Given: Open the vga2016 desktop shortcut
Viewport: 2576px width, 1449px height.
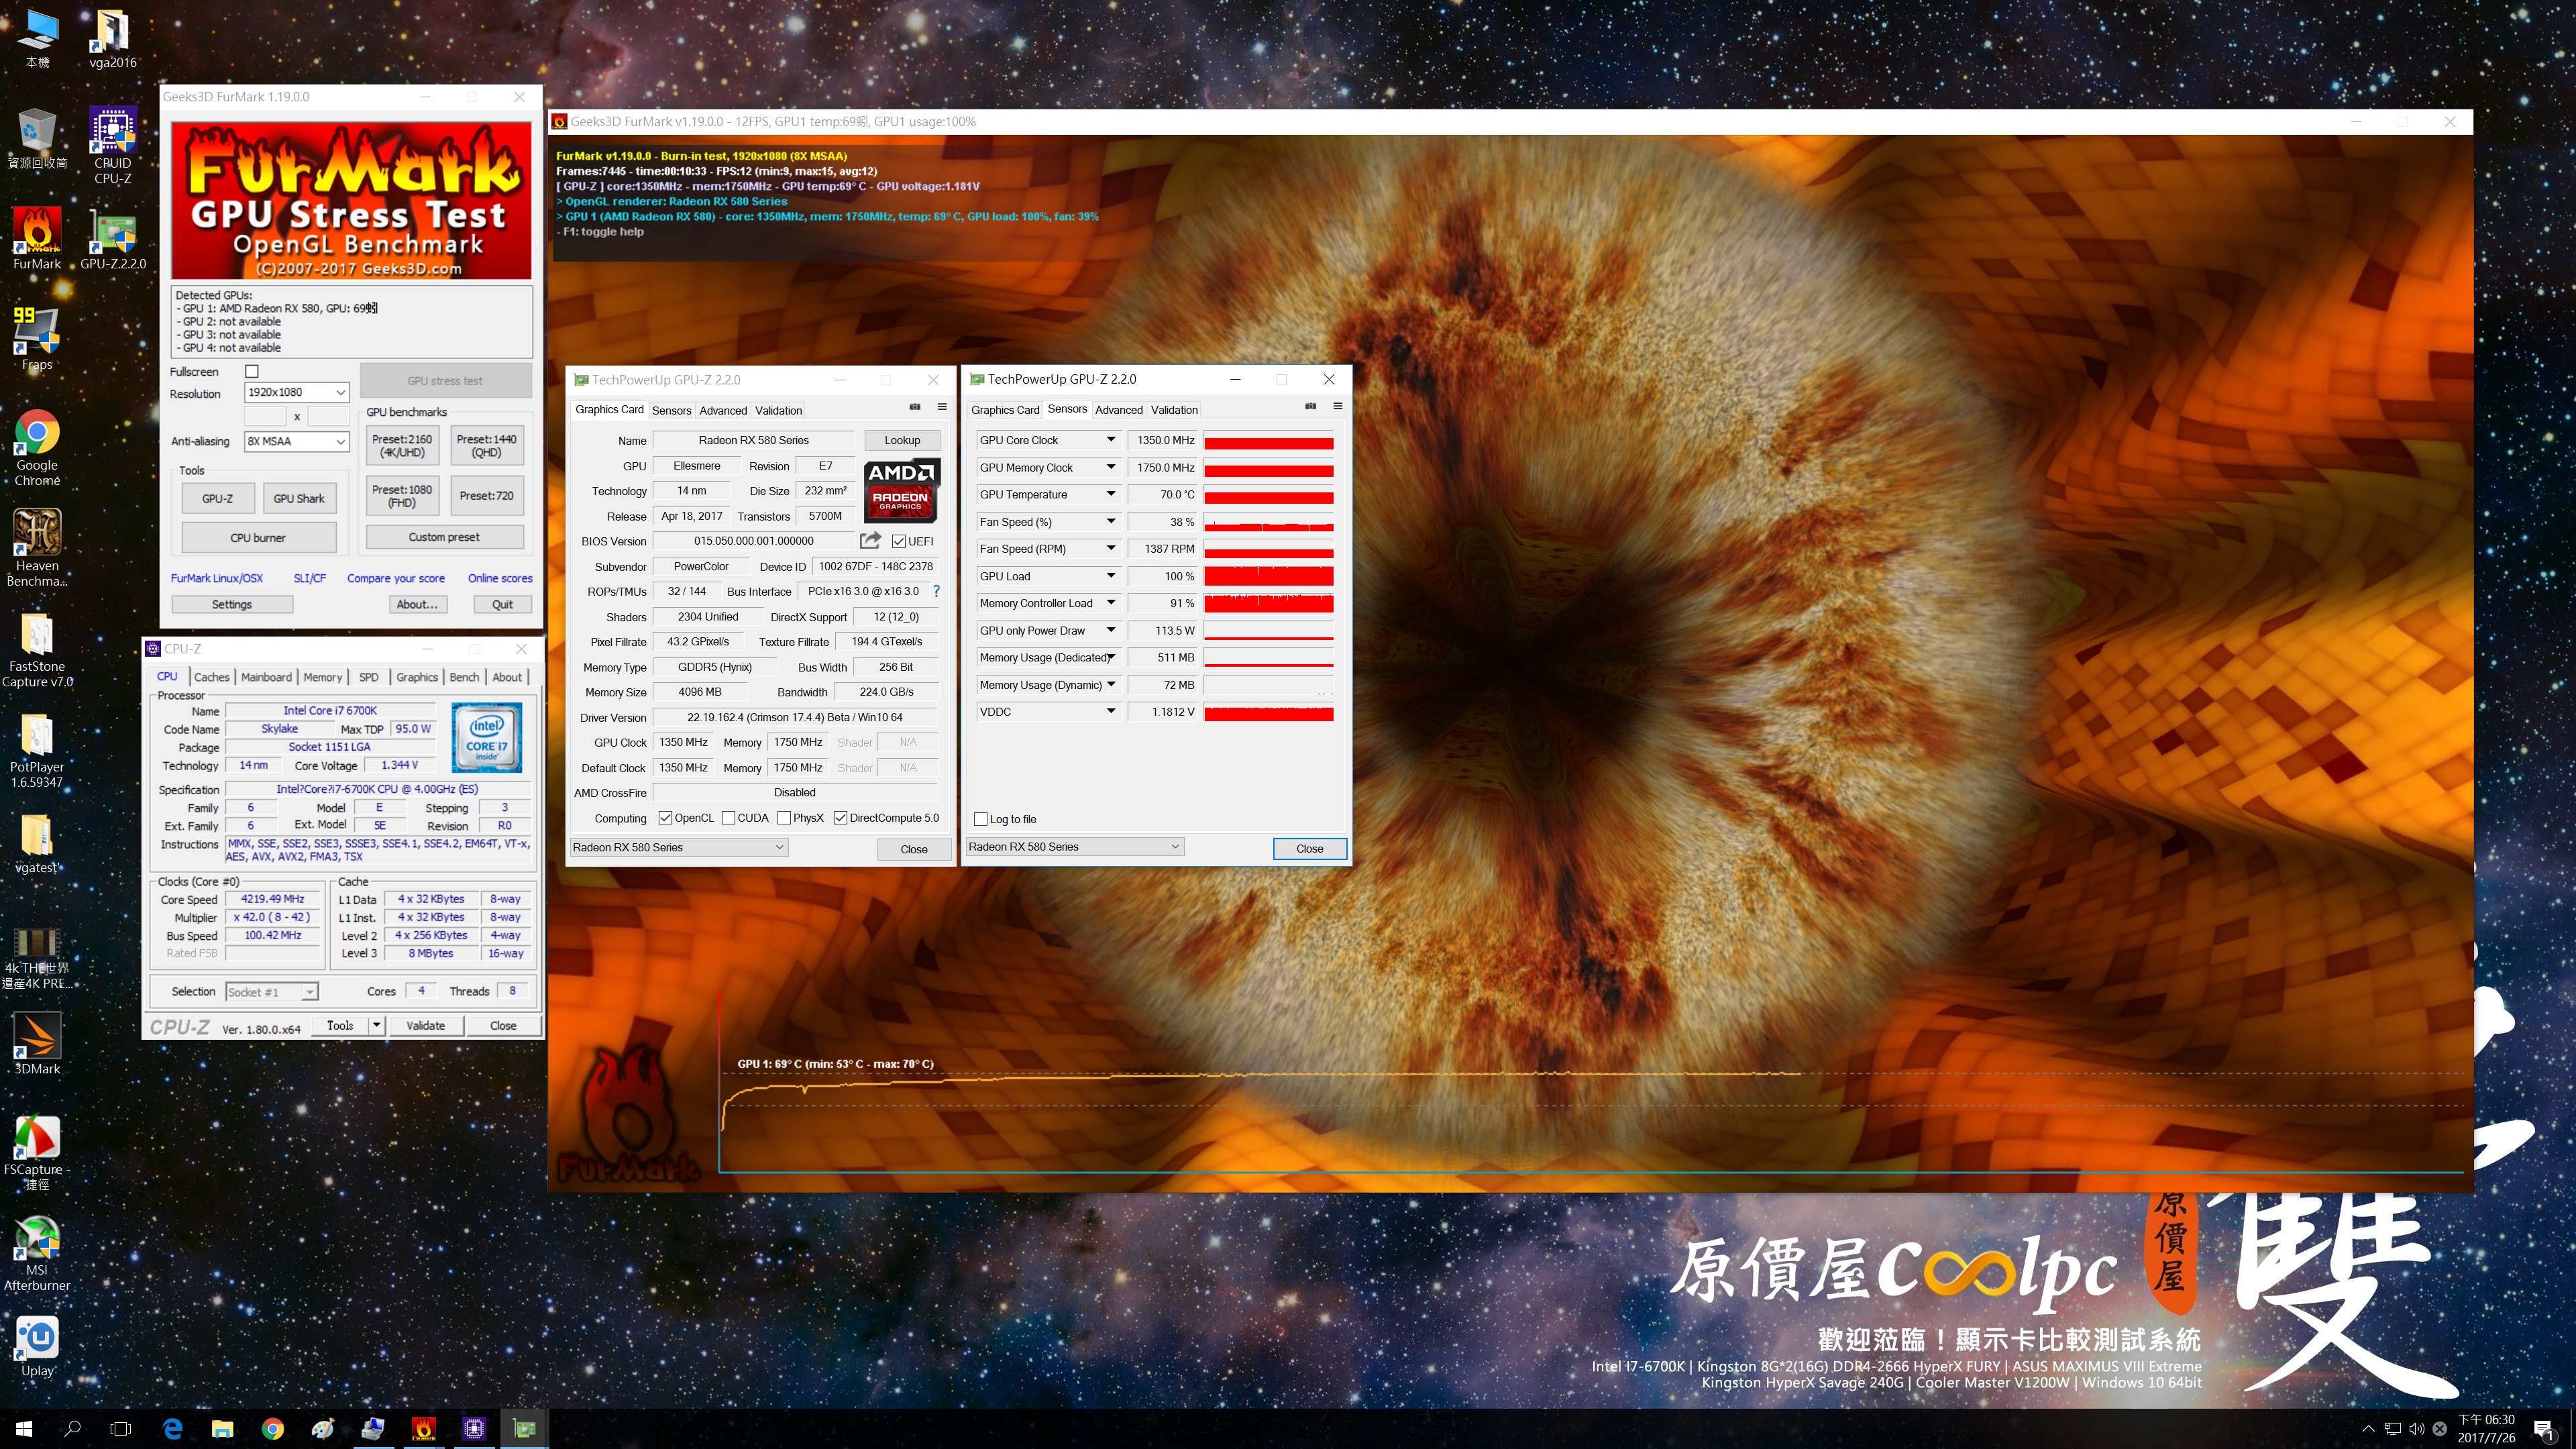Looking at the screenshot, I should click(x=113, y=39).
